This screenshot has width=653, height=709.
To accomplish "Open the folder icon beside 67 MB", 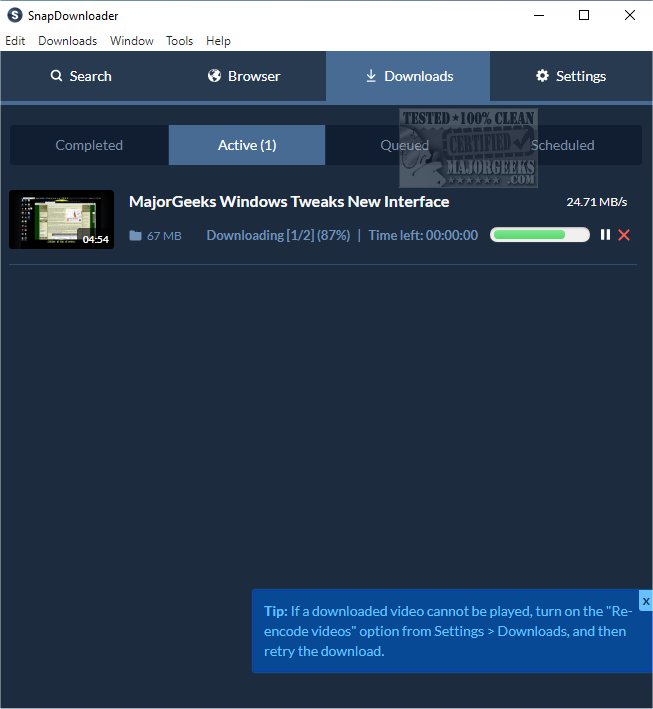I will (x=135, y=236).
